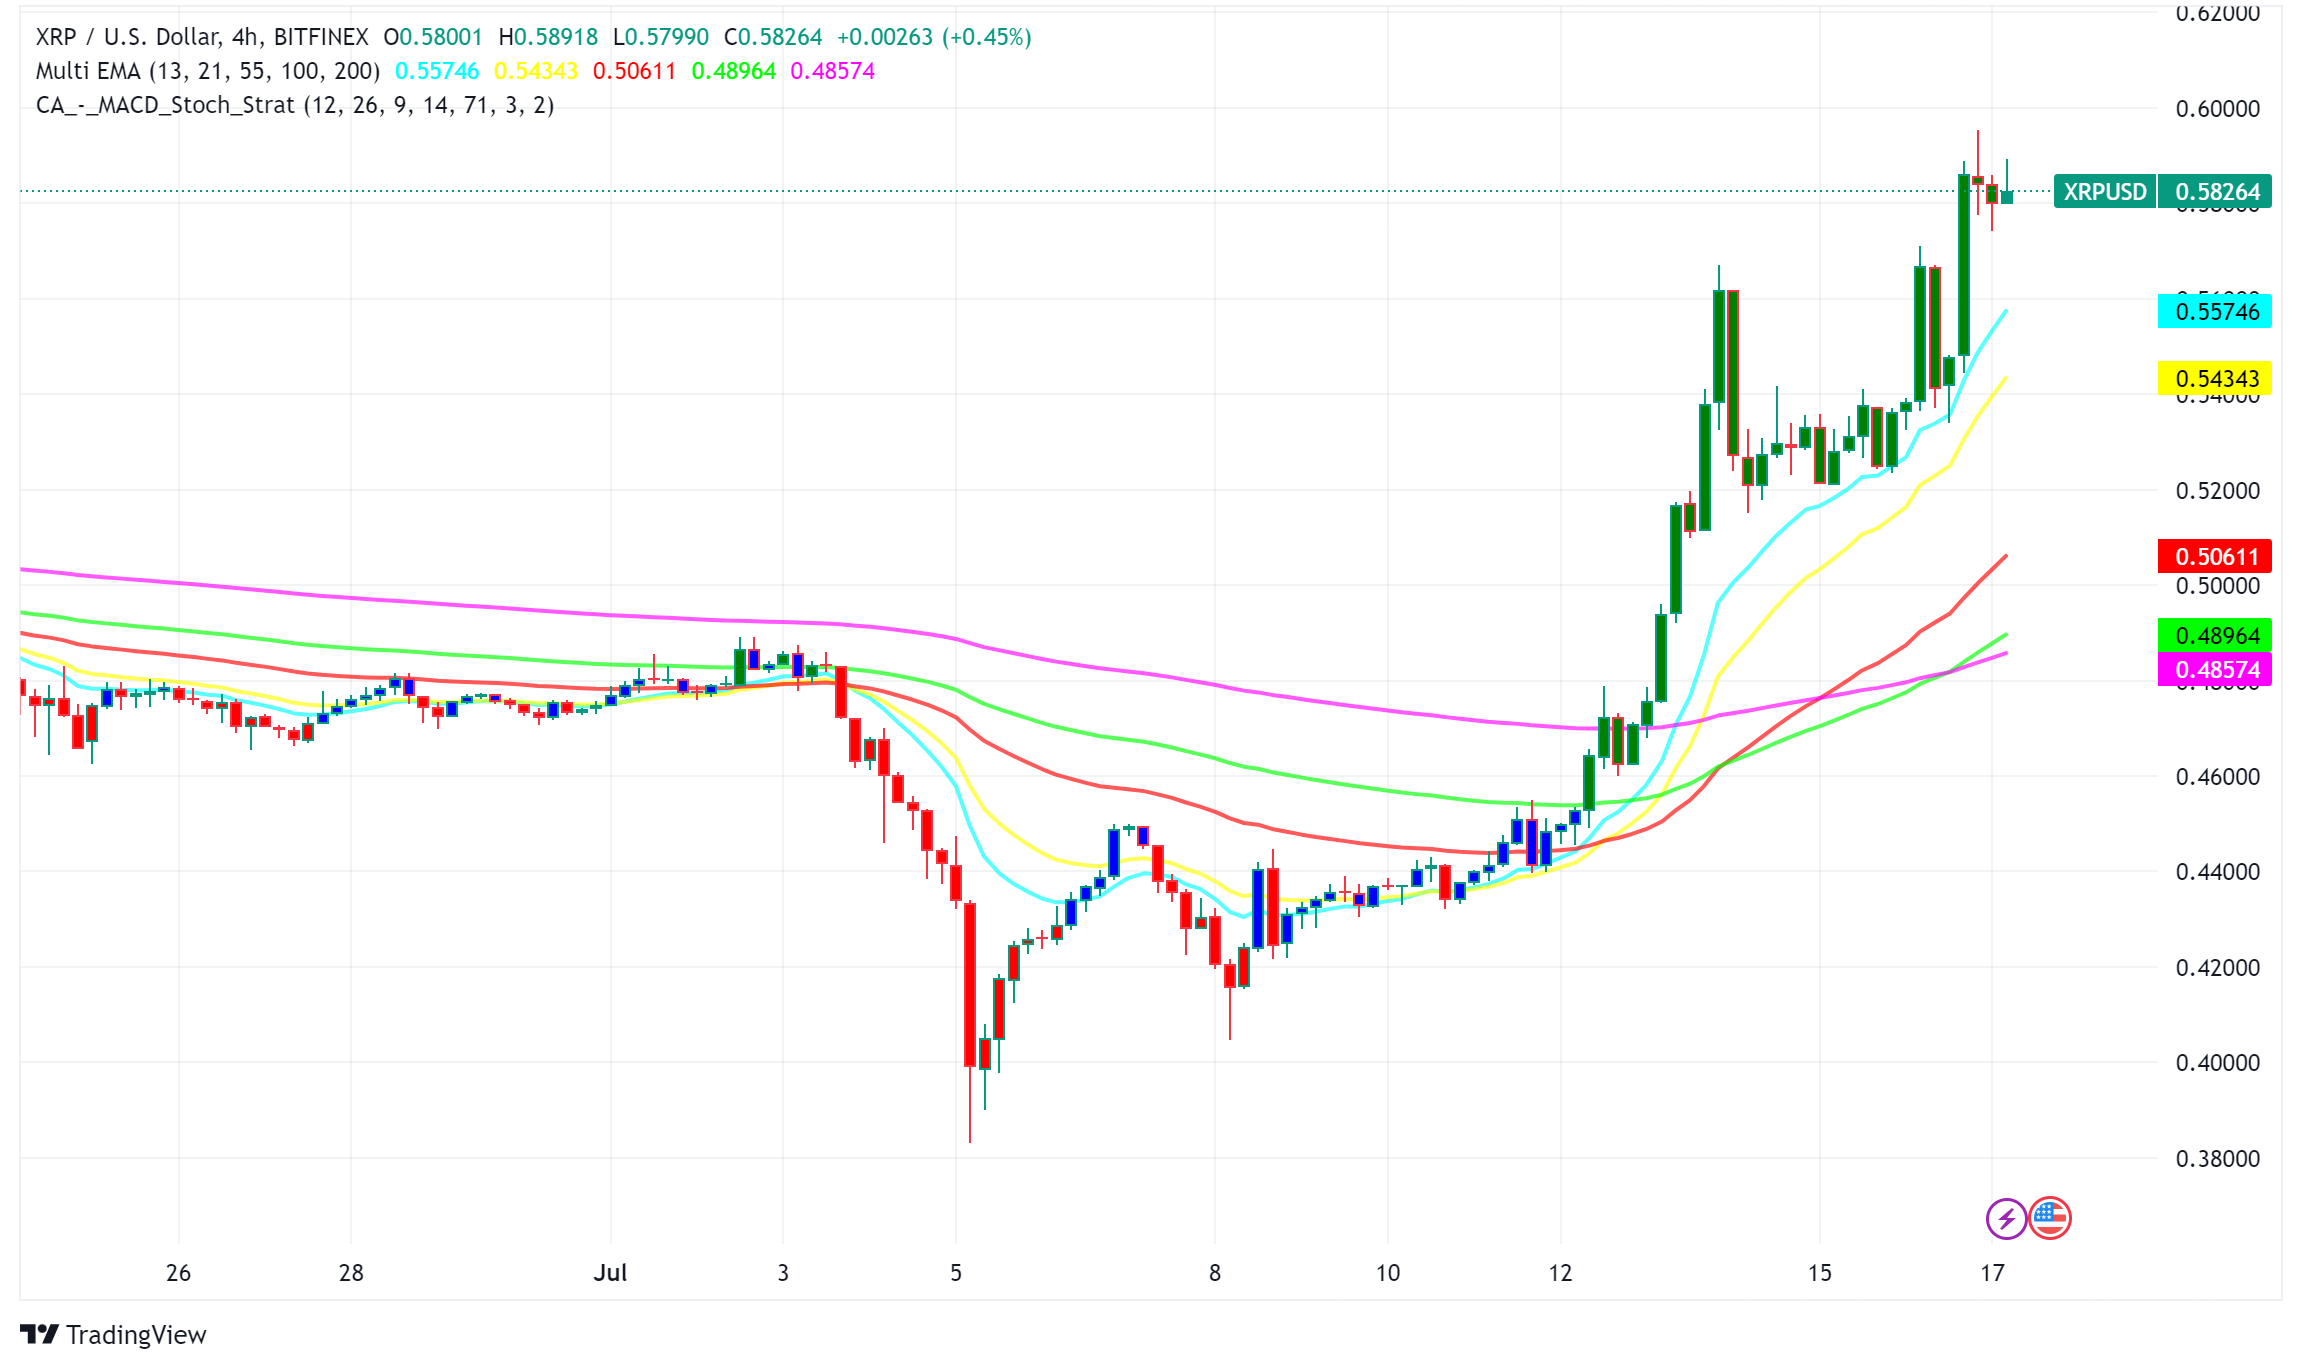Click the purple lightning bolt icon

click(2006, 1218)
